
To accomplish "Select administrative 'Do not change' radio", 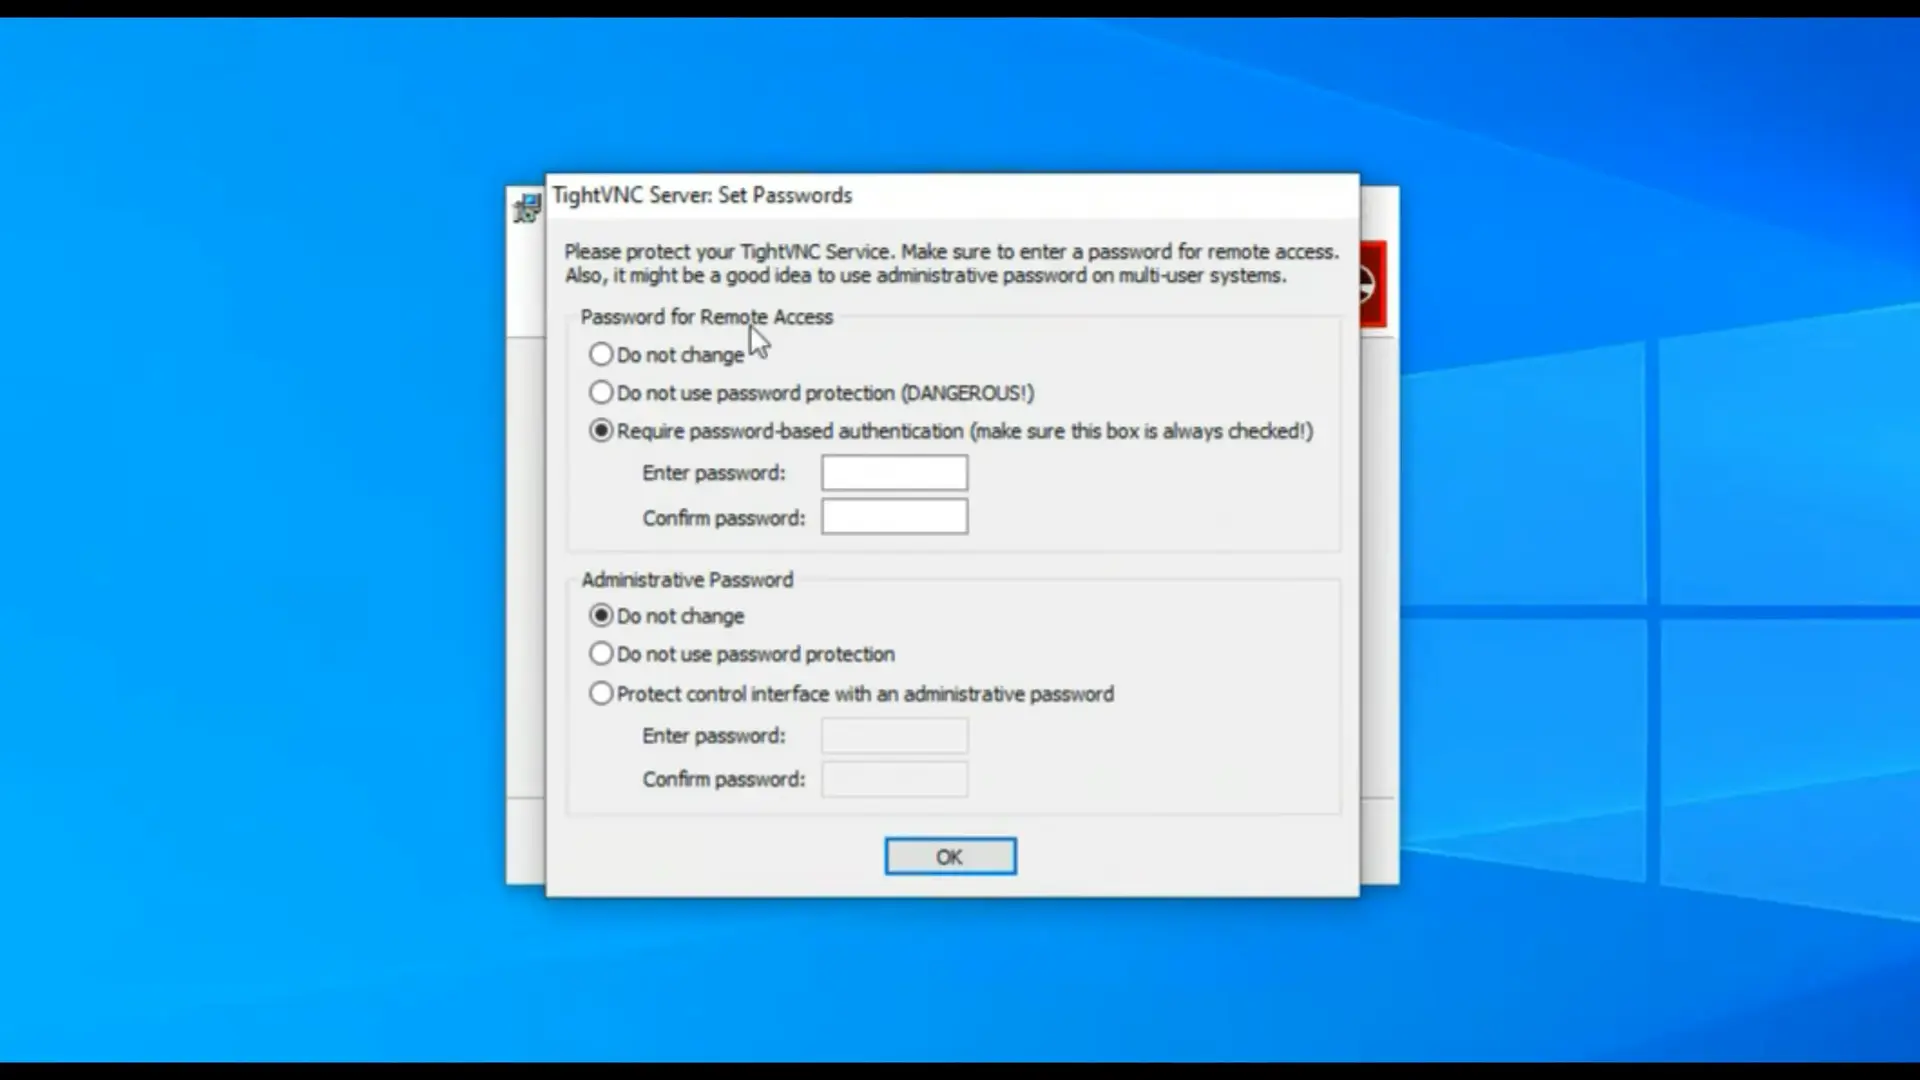I will (x=601, y=615).
